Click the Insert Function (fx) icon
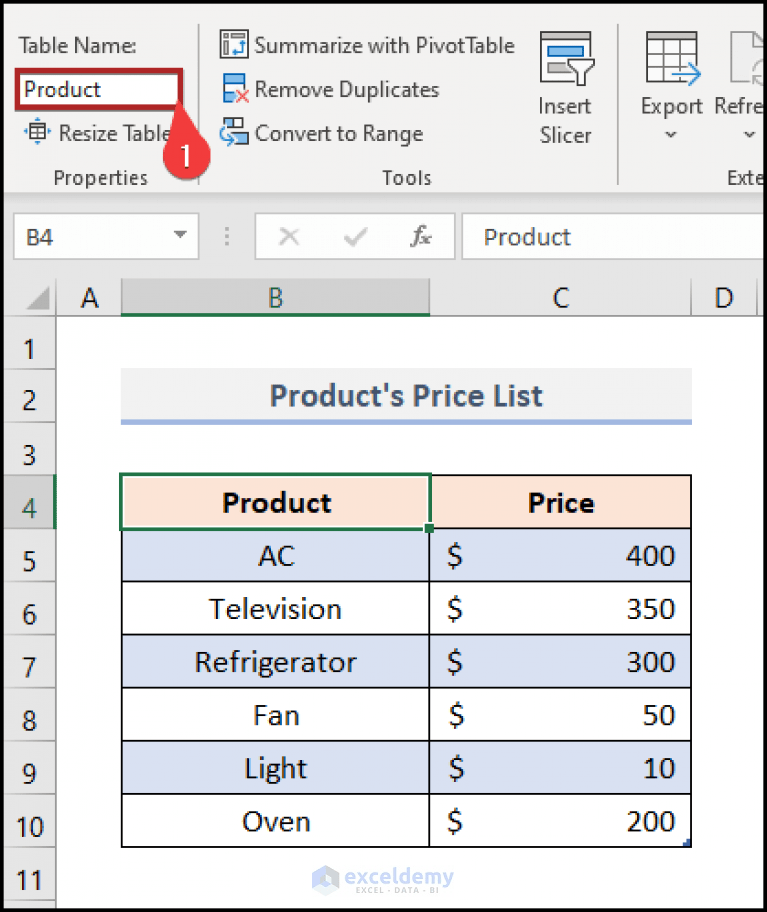 pyautogui.click(x=419, y=236)
